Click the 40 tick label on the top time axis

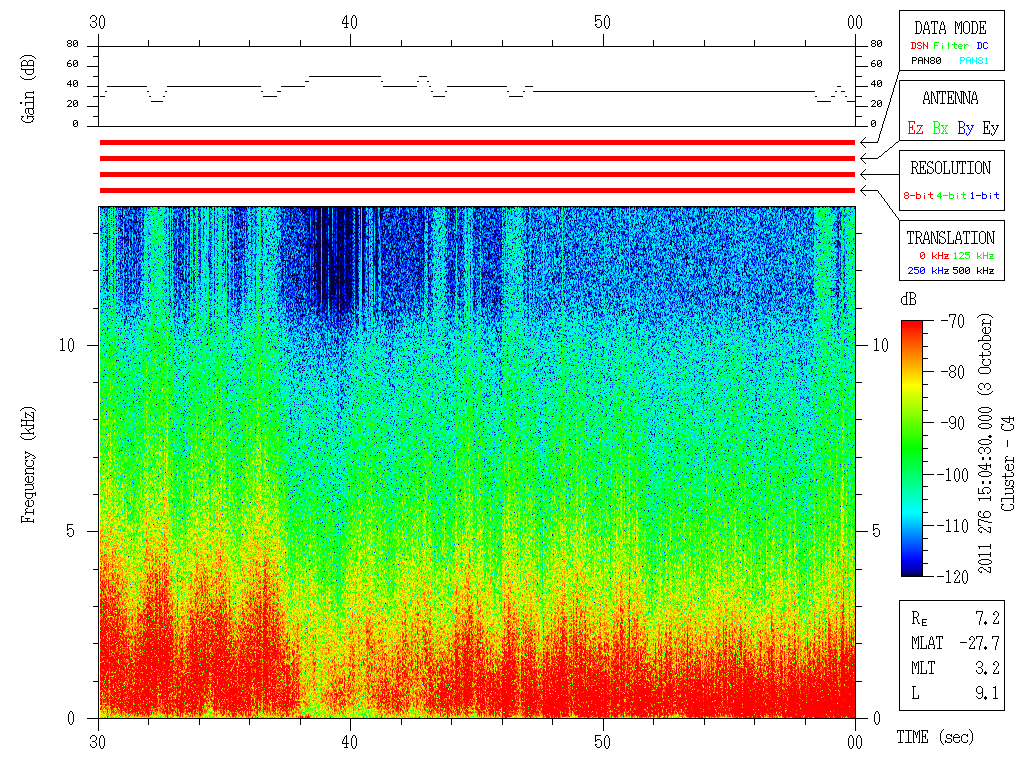coord(350,22)
